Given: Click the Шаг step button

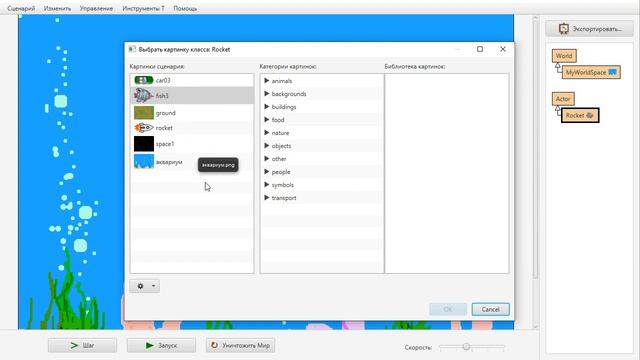Looking at the screenshot, I should pyautogui.click(x=82, y=345).
